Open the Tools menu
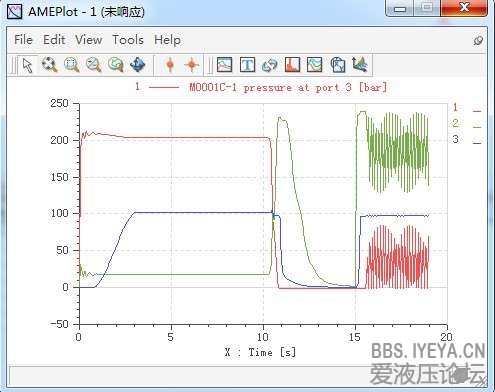The width and height of the screenshot is (495, 392). tap(128, 40)
